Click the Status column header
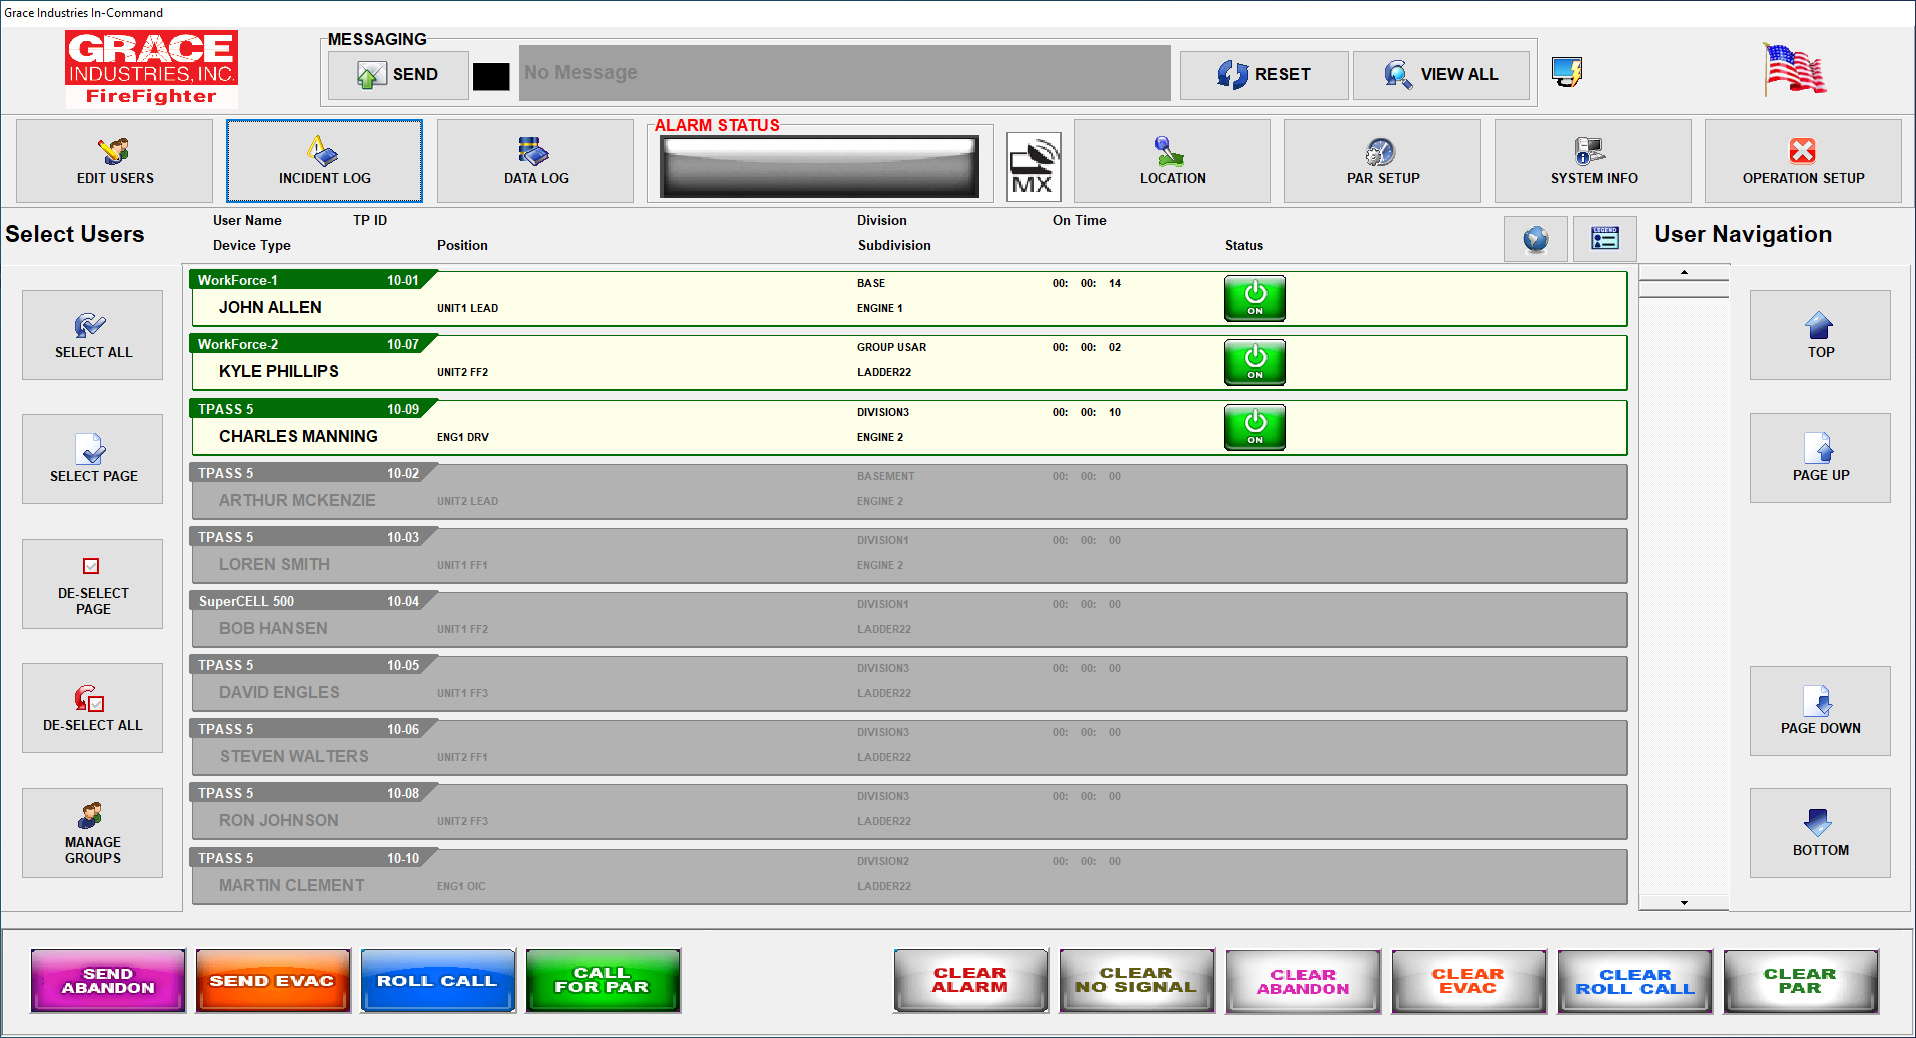 pyautogui.click(x=1243, y=245)
